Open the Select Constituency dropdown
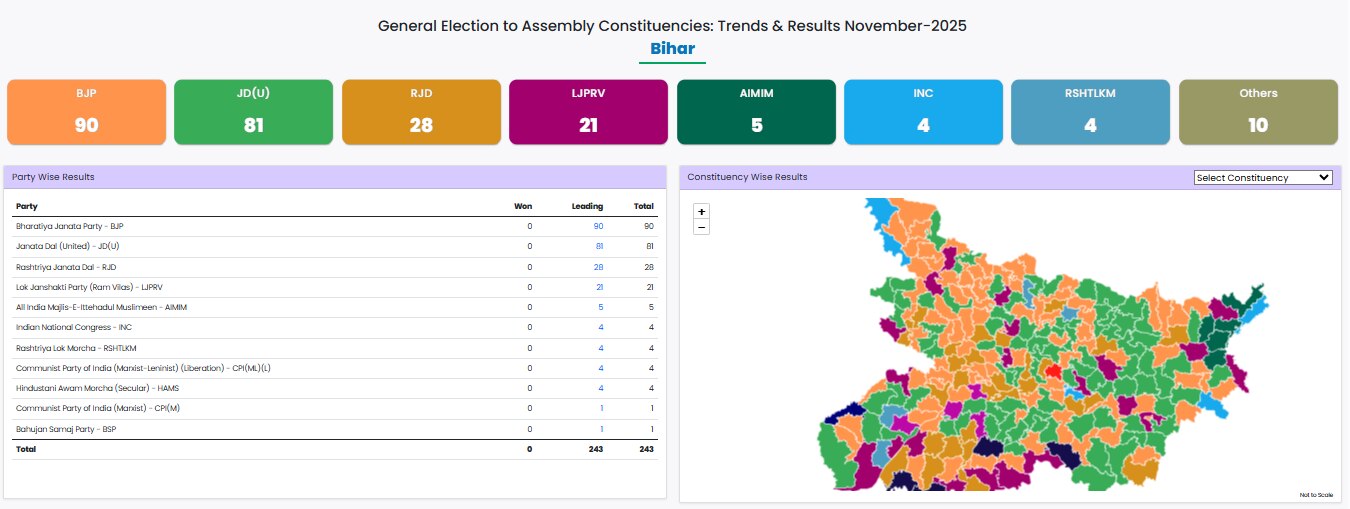 point(1263,177)
